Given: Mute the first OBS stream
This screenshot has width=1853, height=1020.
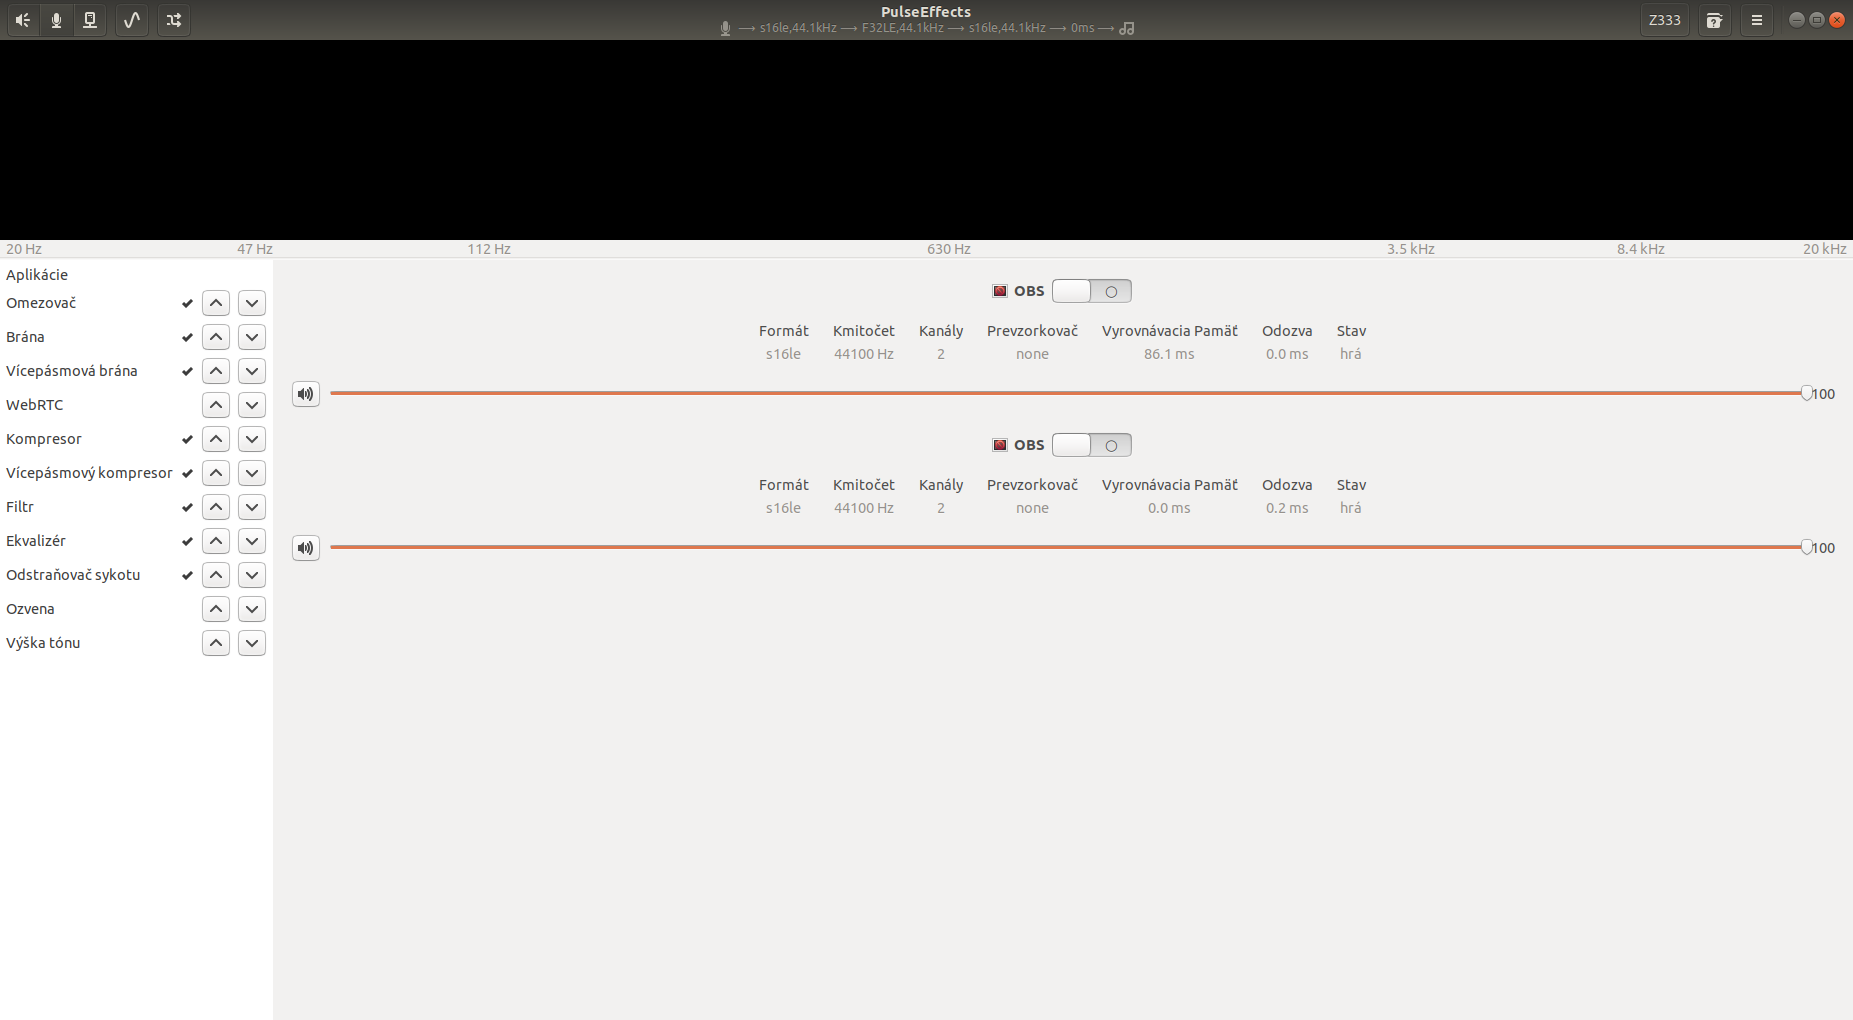Looking at the screenshot, I should tap(306, 394).
